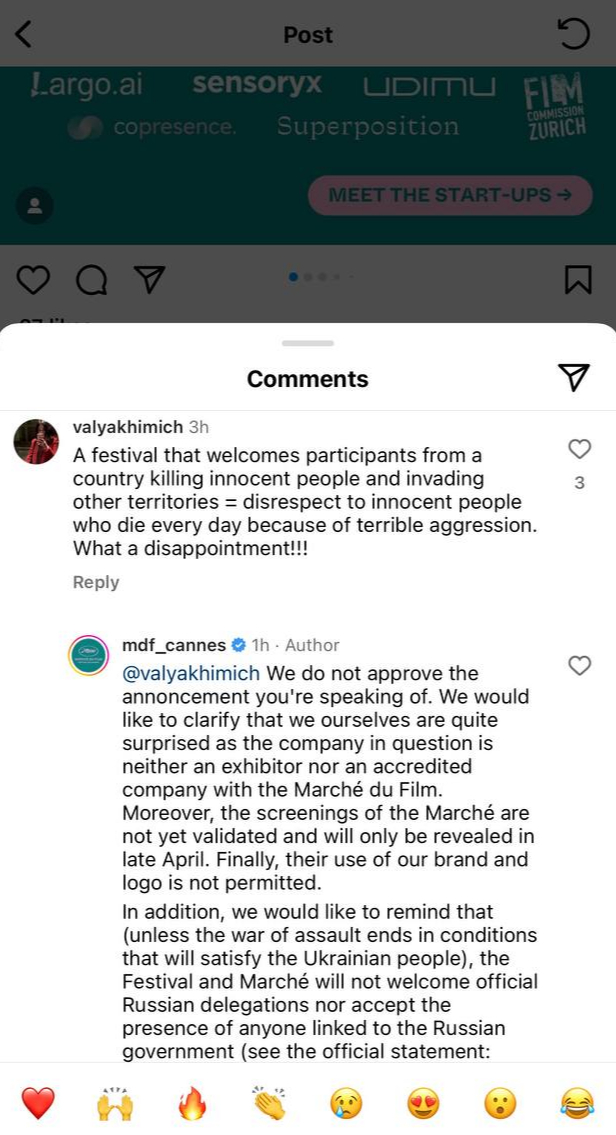Screen dimensions: 616x1135
Task: Like the post with heart icon
Action: pos(33,280)
